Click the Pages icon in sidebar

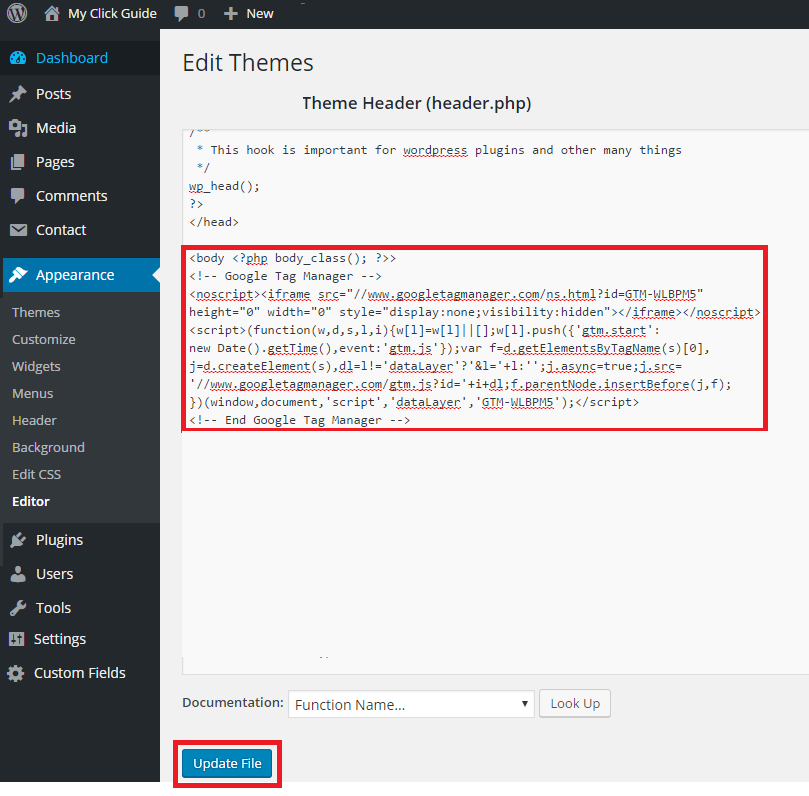pos(18,162)
